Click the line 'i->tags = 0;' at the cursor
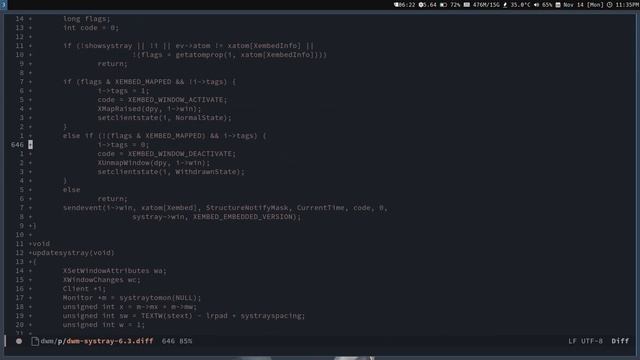This screenshot has width=640, height=360. tap(123, 145)
